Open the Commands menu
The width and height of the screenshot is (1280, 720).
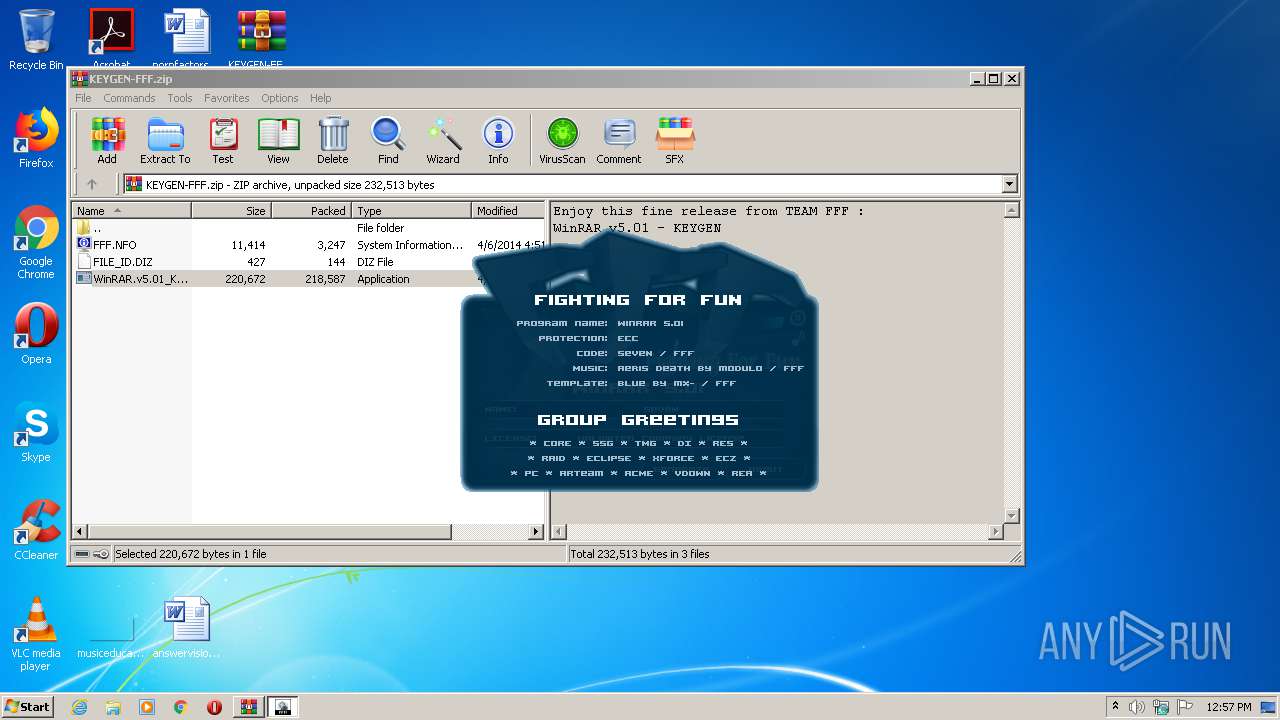click(x=129, y=98)
